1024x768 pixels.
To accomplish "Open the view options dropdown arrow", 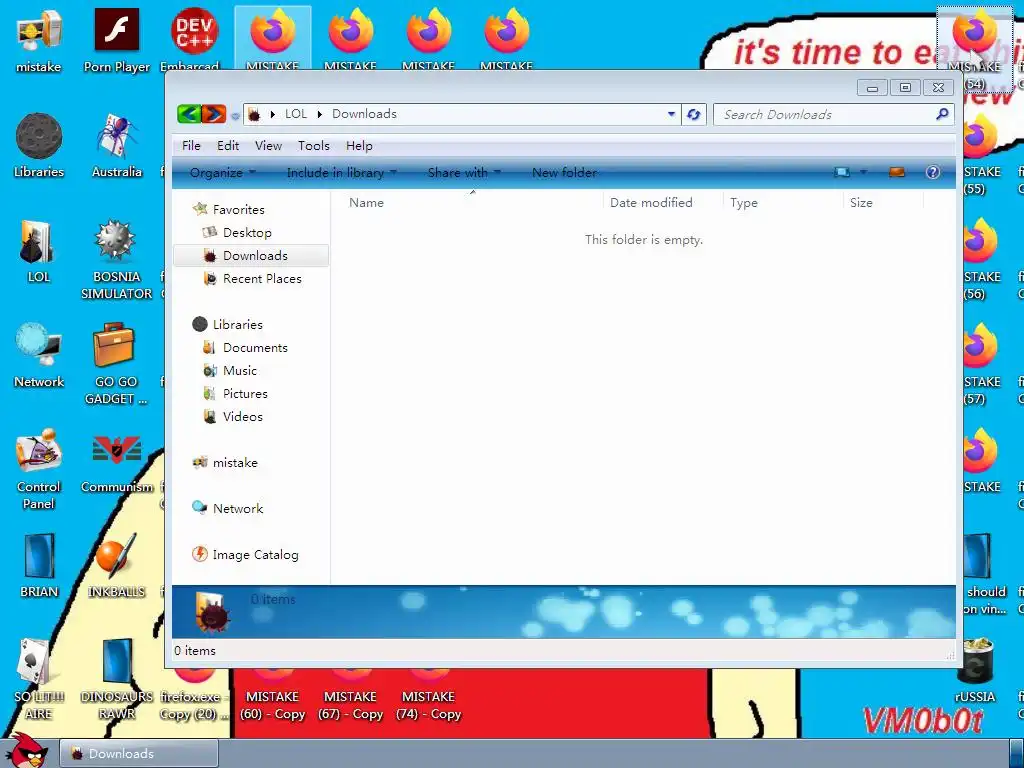I will [863, 172].
